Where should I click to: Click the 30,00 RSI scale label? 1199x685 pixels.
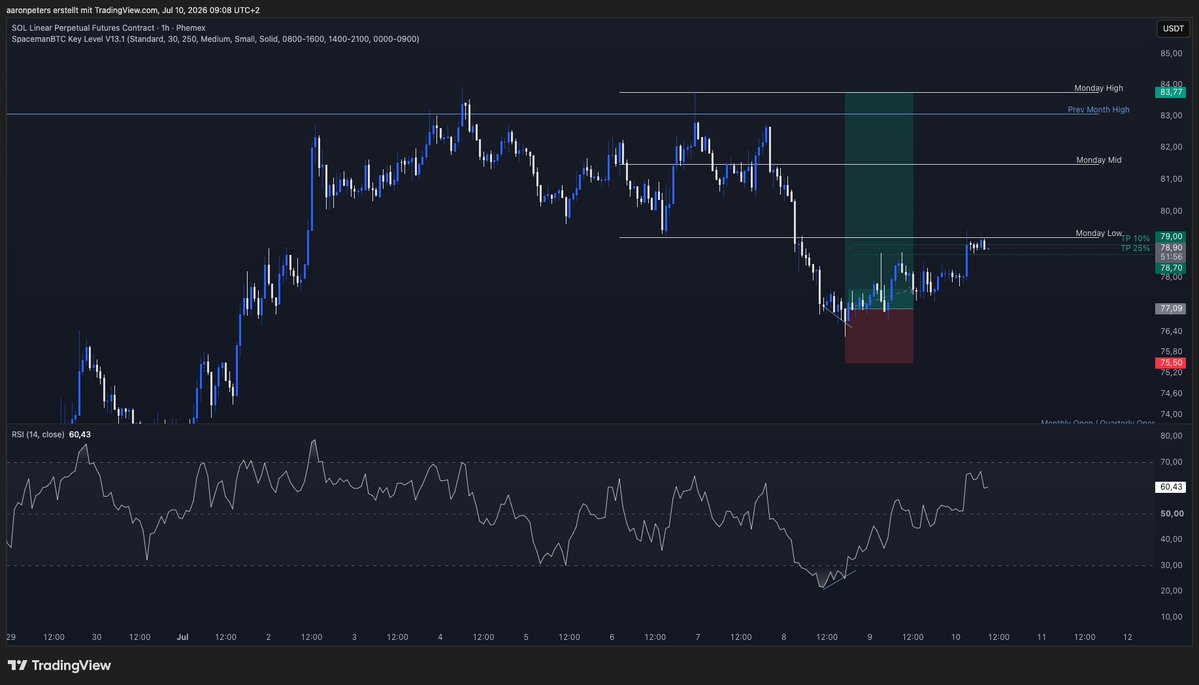point(1171,565)
